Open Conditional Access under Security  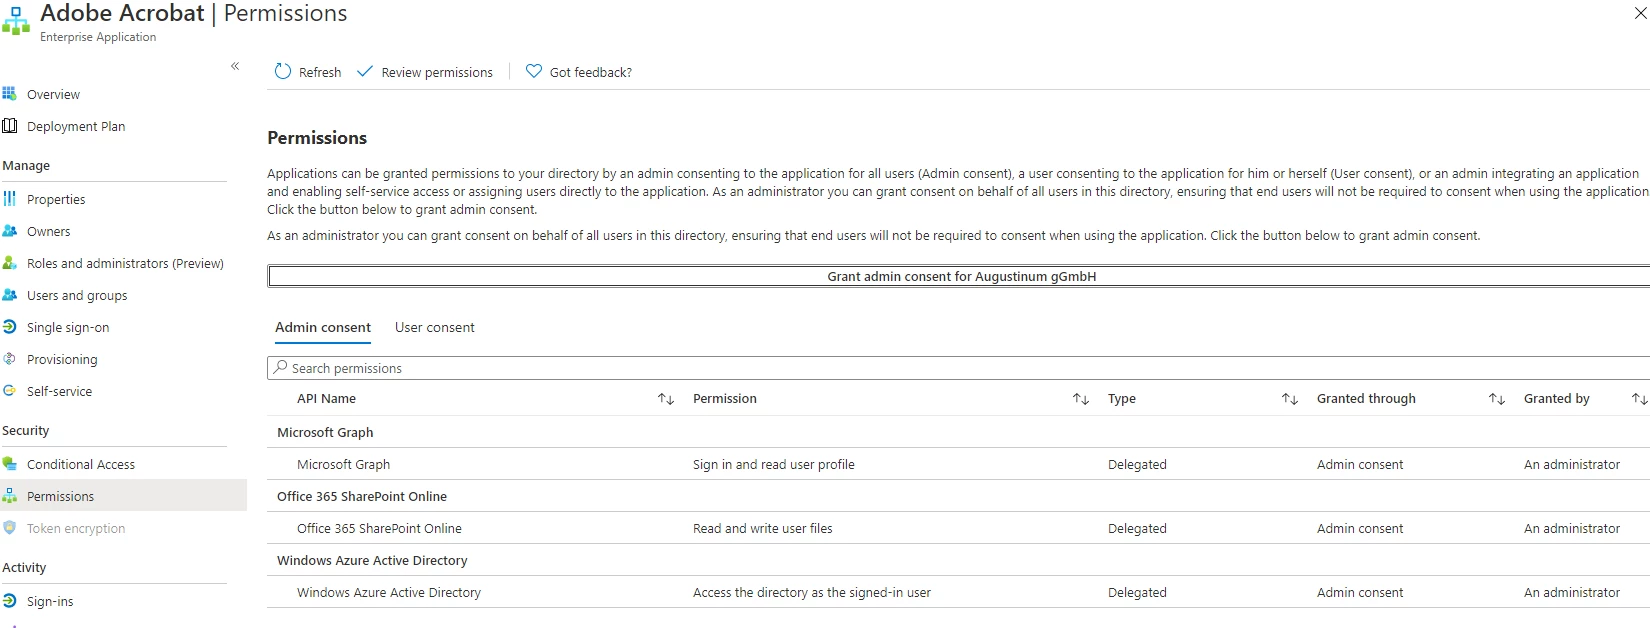[x=81, y=464]
